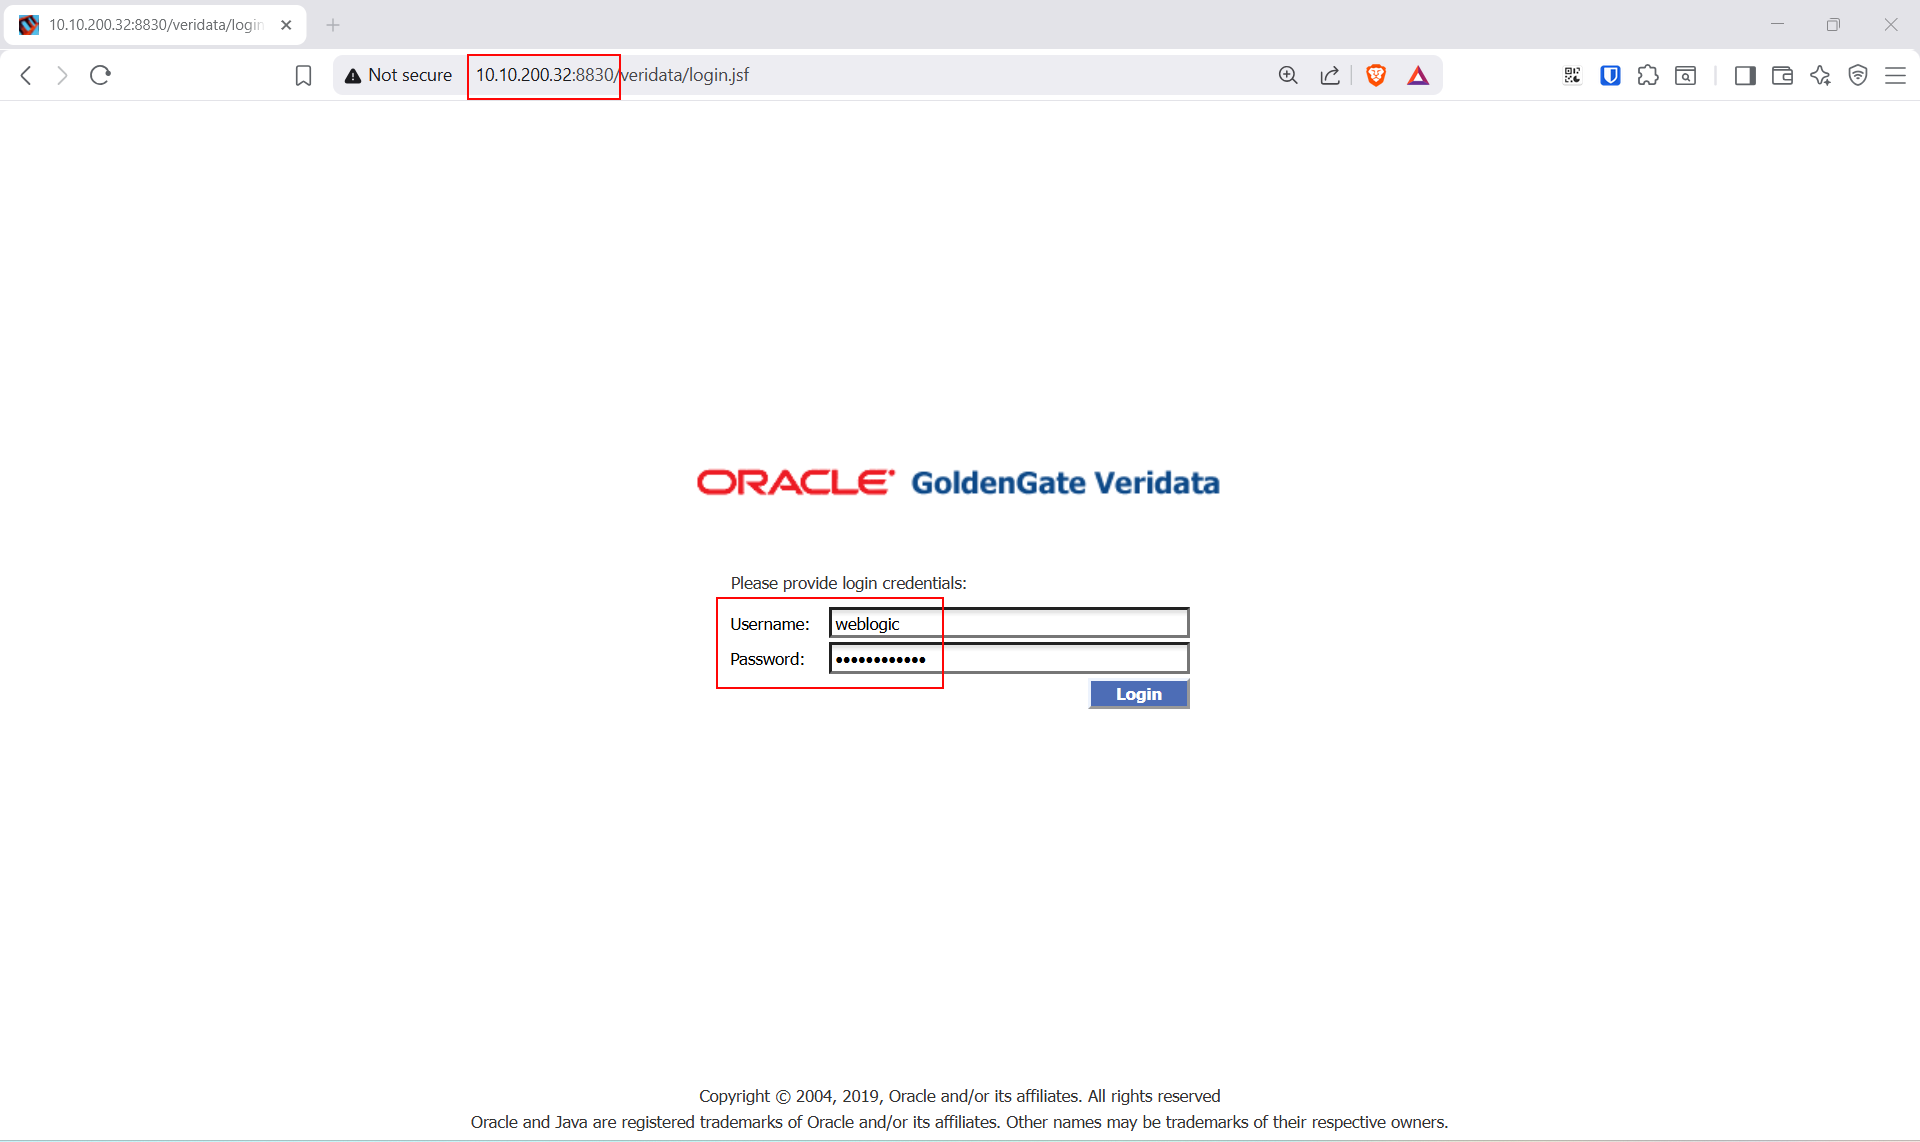Viewport: 1920px width, 1142px height.
Task: Select the 10.10.200.32:8830/veridata/login tab
Action: 155,25
